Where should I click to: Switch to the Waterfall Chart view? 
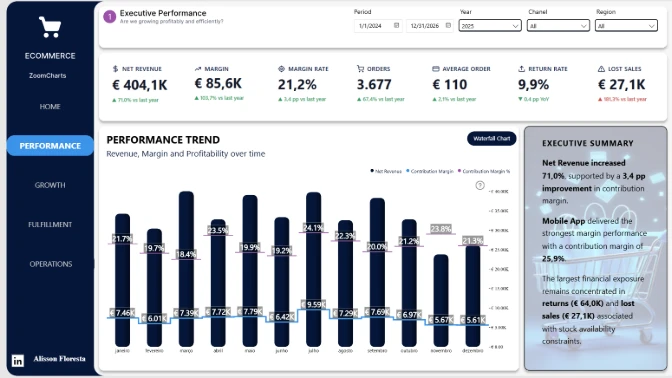click(x=492, y=138)
